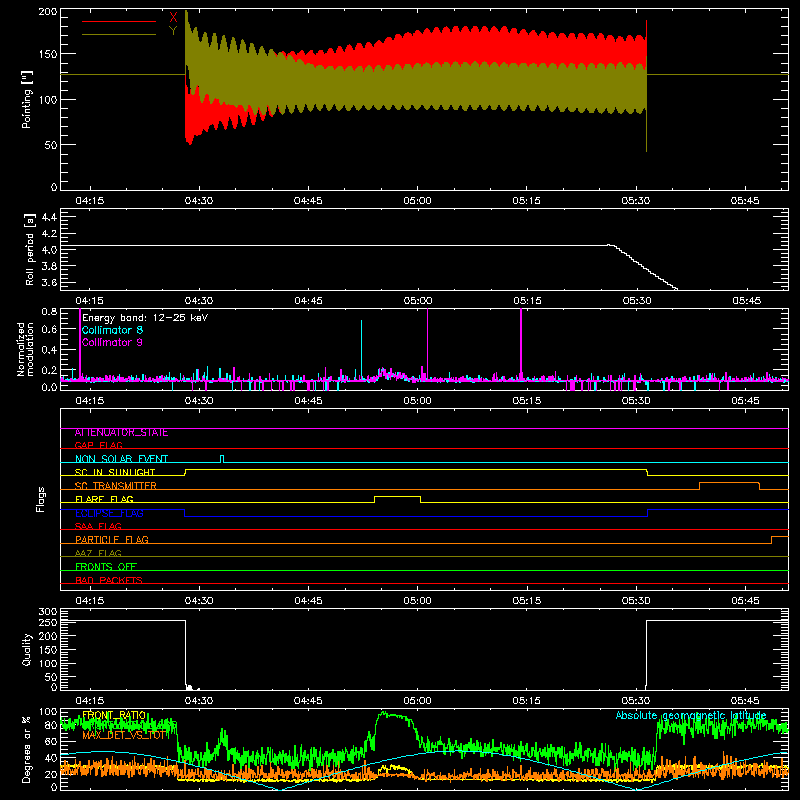Viewport: 800px width, 800px height.
Task: Click the magenta modulation spike just after 05:00
Action: 428,344
